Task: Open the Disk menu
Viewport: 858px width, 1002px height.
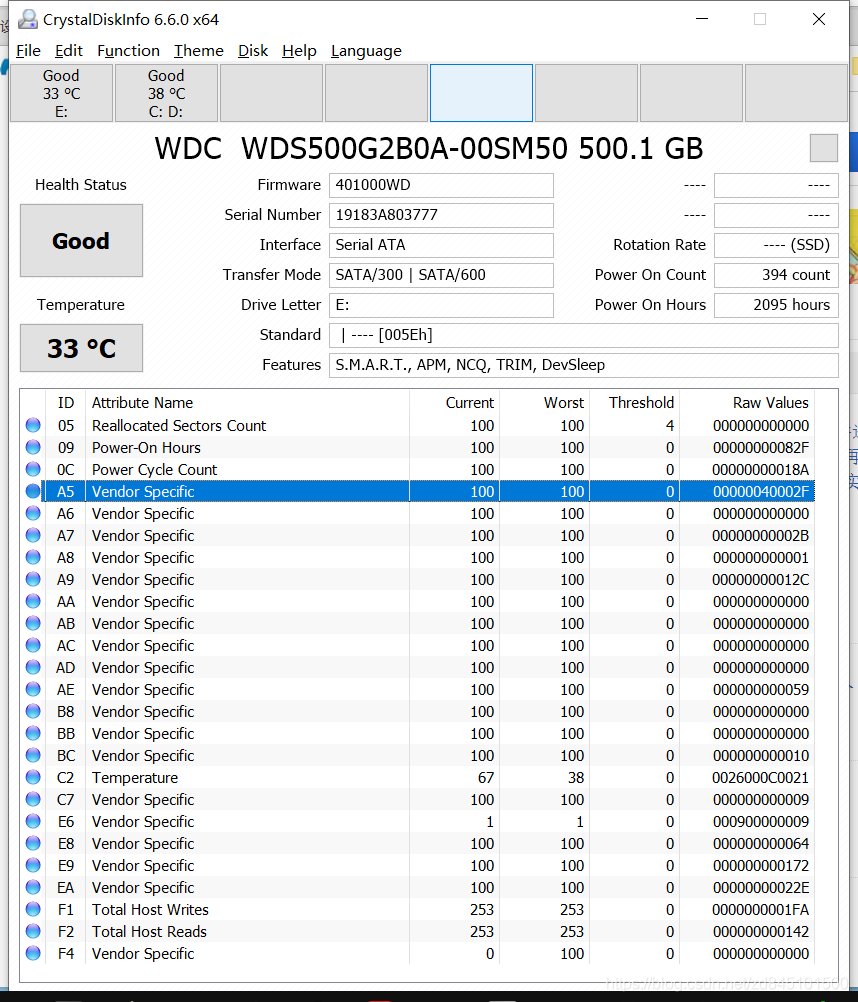Action: [253, 50]
